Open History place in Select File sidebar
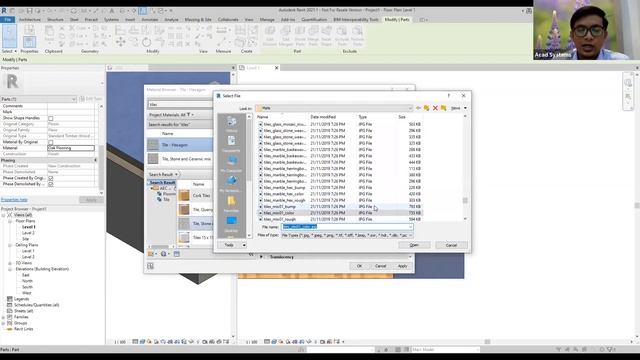 pyautogui.click(x=231, y=124)
